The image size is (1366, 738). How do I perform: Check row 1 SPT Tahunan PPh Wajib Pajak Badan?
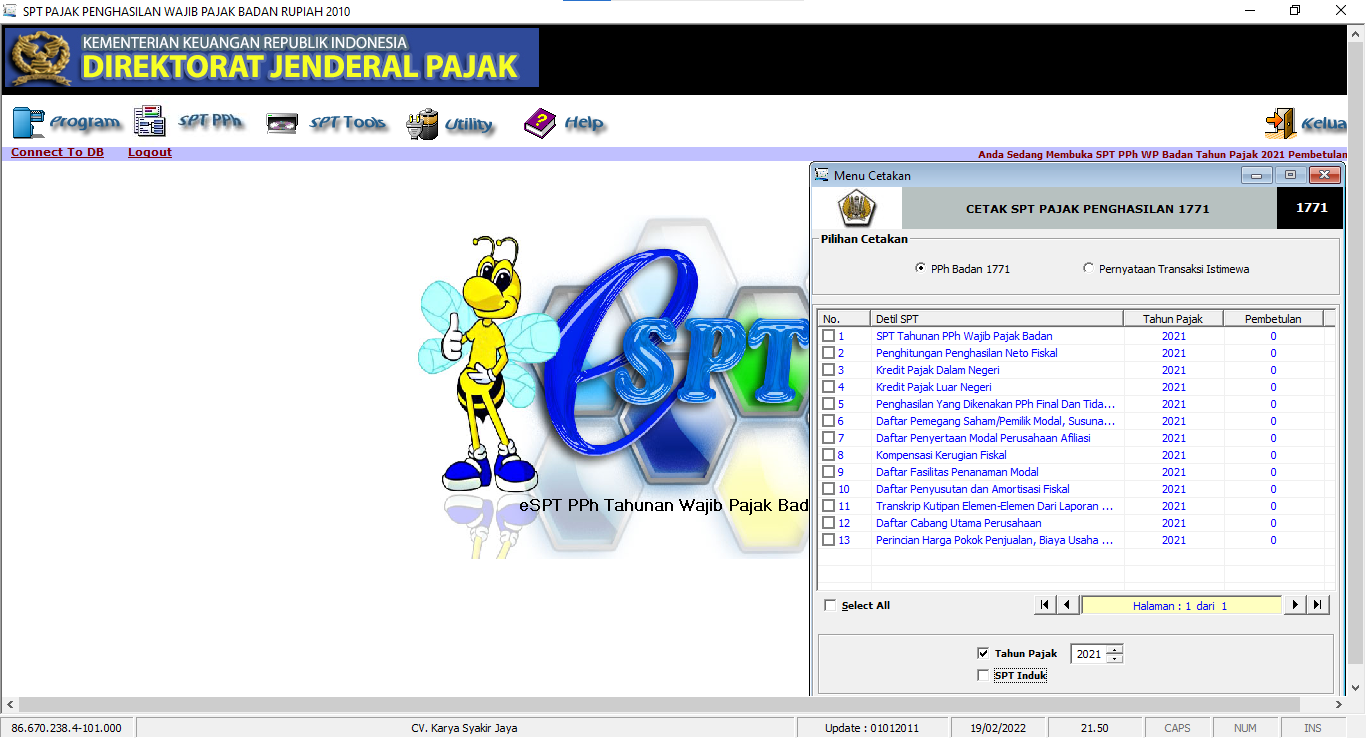pyautogui.click(x=828, y=336)
